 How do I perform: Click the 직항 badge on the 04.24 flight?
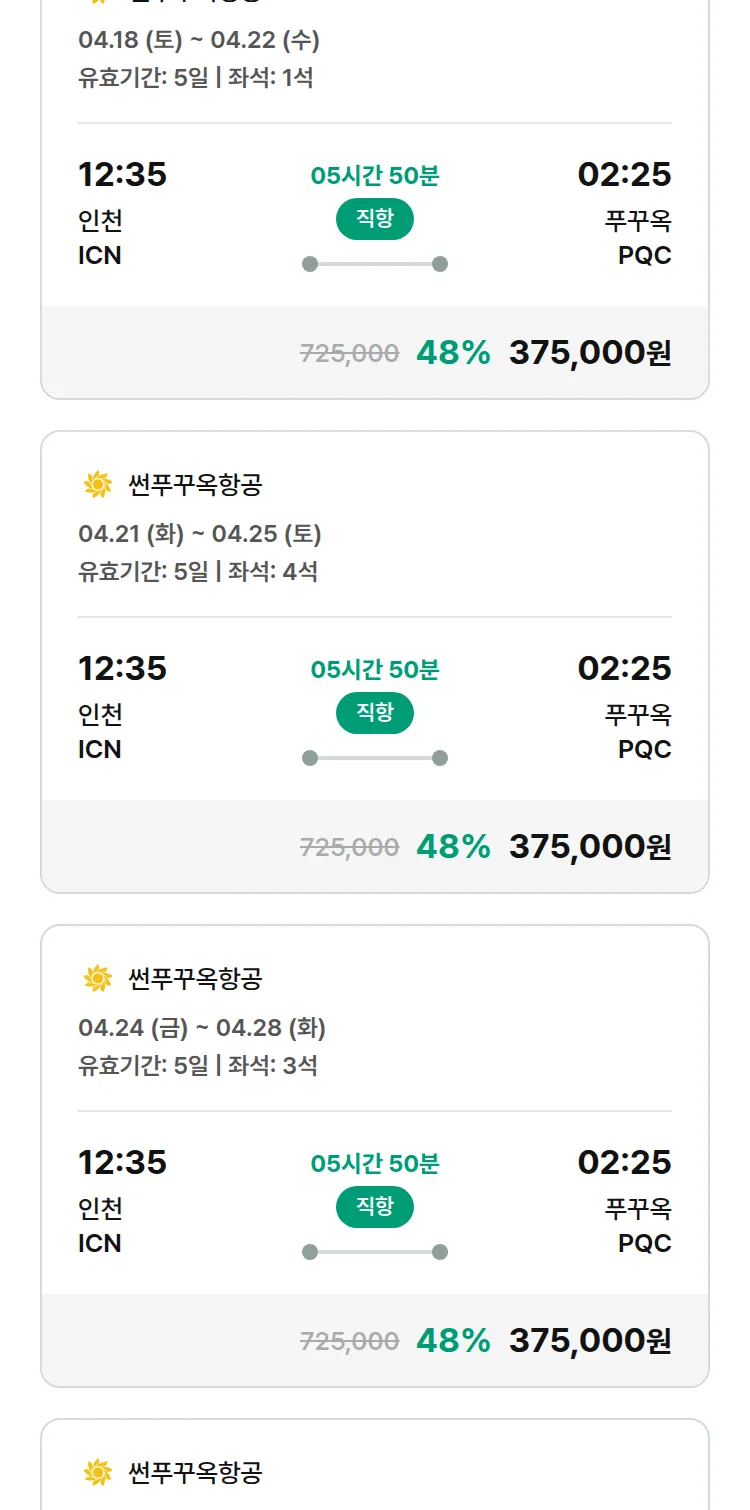375,1207
